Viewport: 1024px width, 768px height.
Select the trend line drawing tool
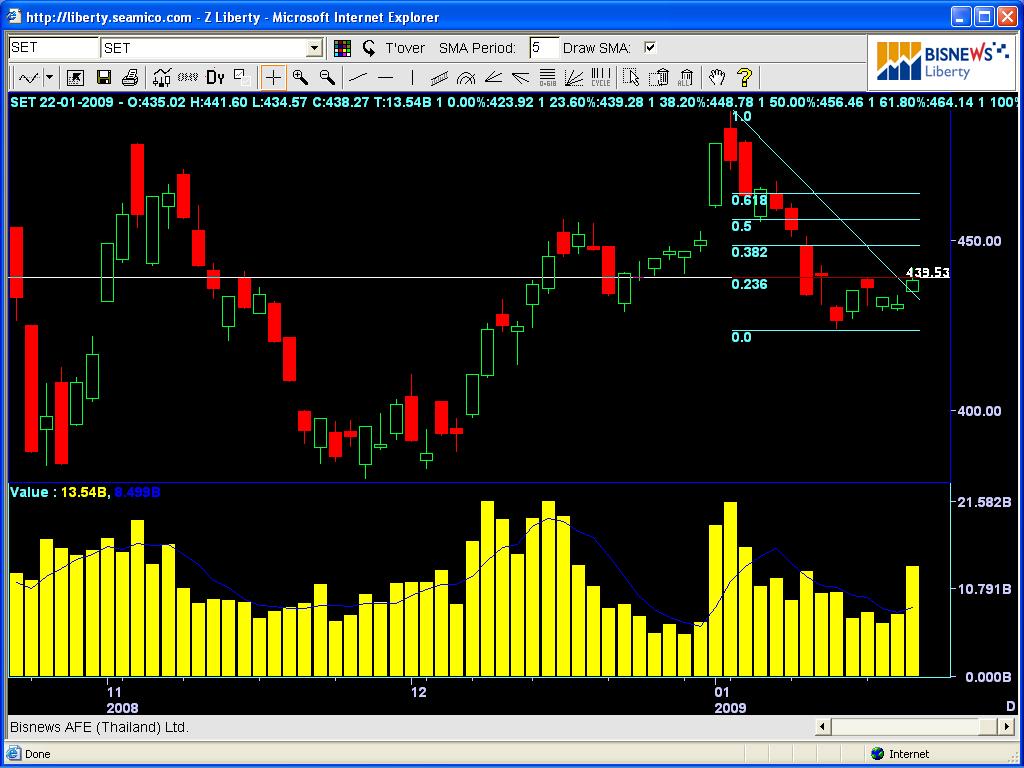[x=359, y=78]
